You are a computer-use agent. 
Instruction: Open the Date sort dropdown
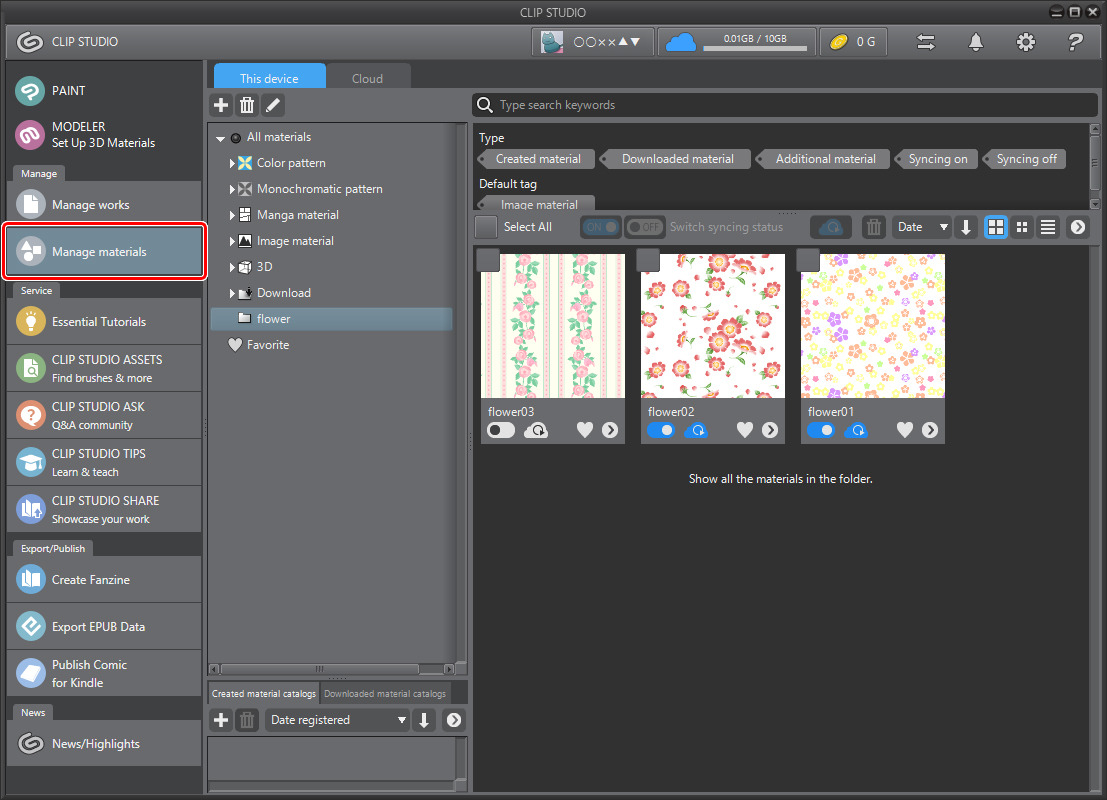921,227
